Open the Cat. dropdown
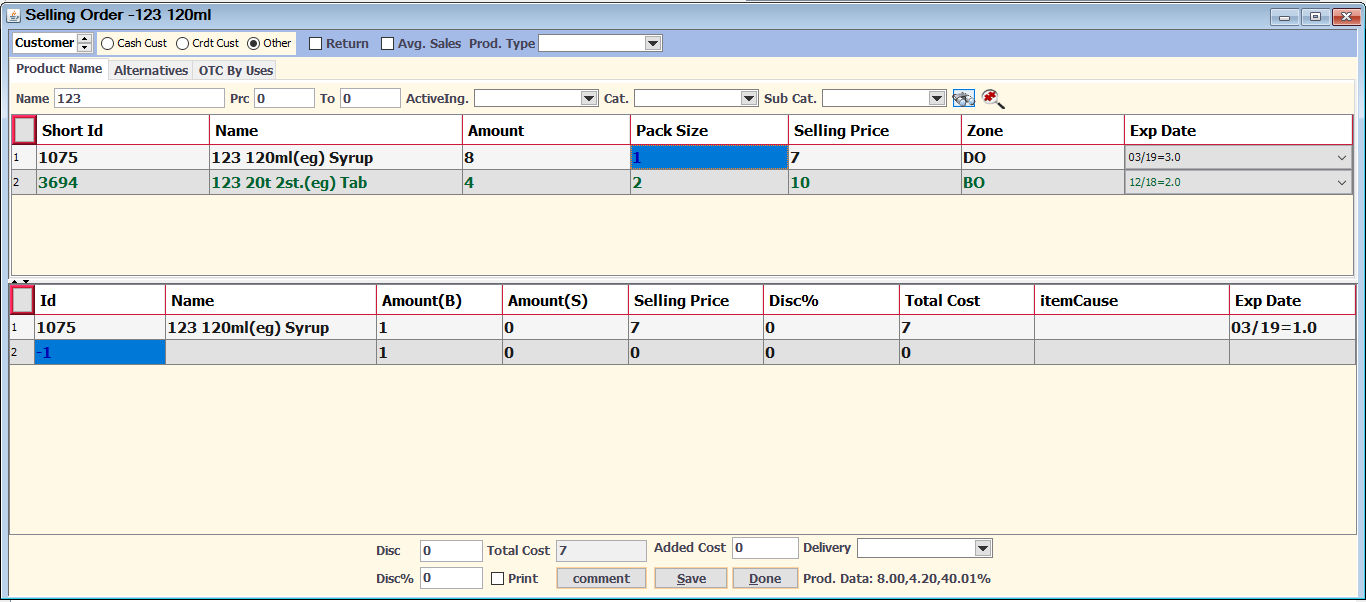The image size is (1366, 602). click(x=749, y=98)
